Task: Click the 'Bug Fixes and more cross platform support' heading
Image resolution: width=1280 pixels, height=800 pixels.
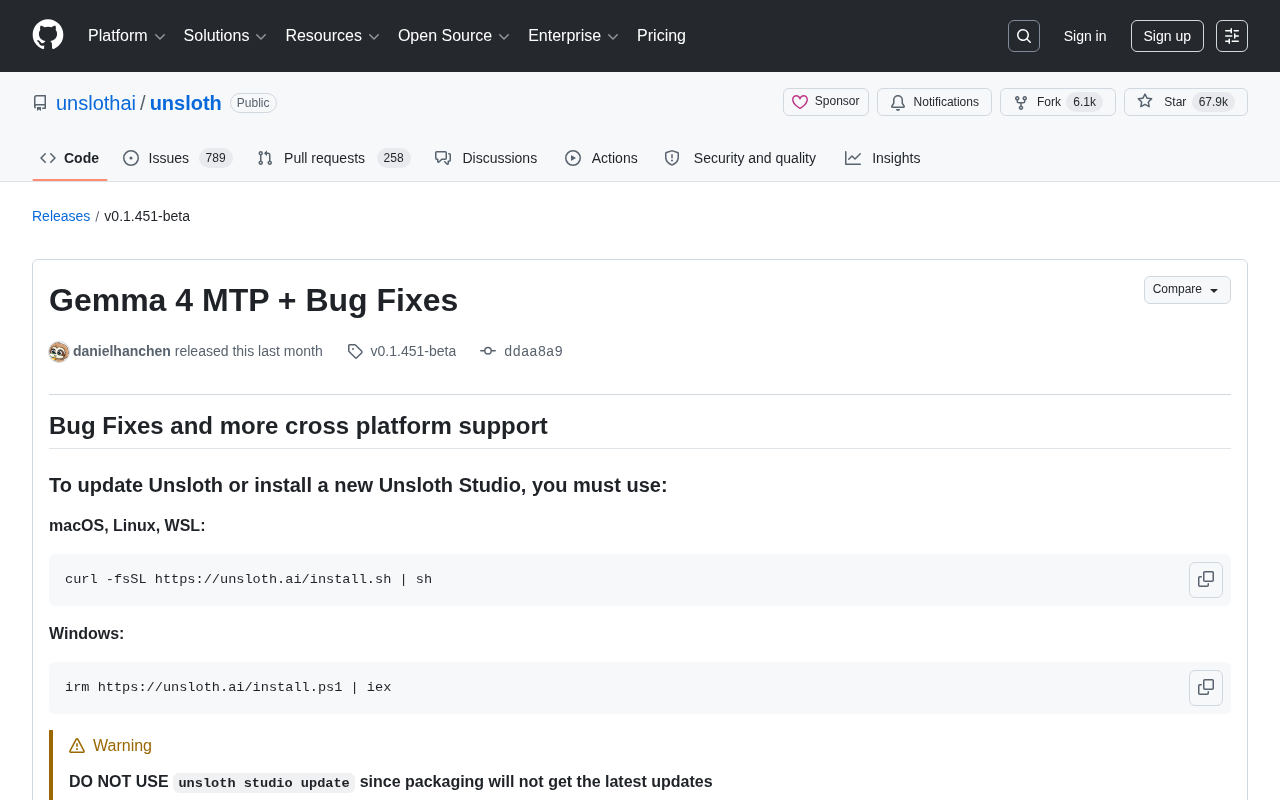Action: coord(298,426)
